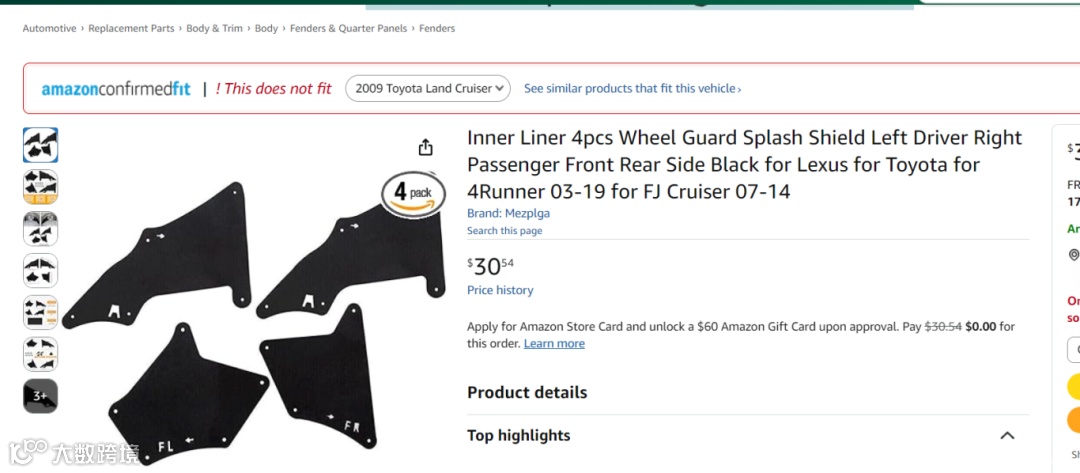Click the amazonconfirmedfit logo

tap(116, 89)
